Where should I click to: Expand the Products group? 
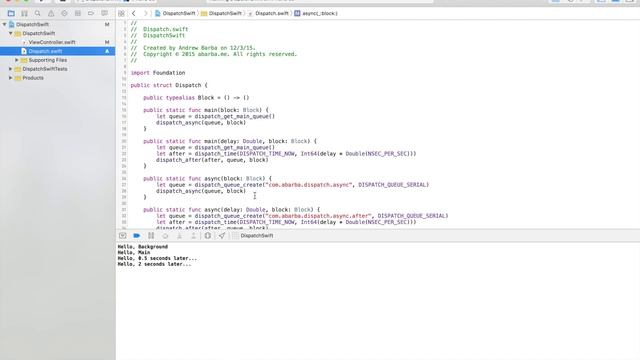[11, 78]
